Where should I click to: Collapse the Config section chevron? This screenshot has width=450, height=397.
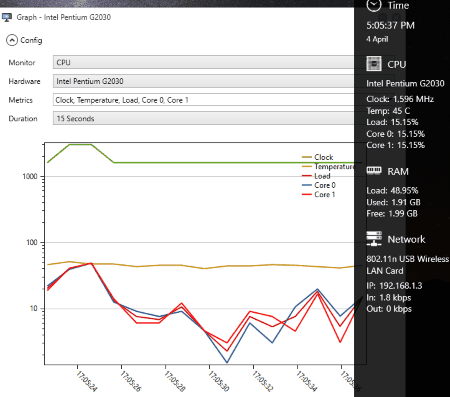click(x=12, y=40)
